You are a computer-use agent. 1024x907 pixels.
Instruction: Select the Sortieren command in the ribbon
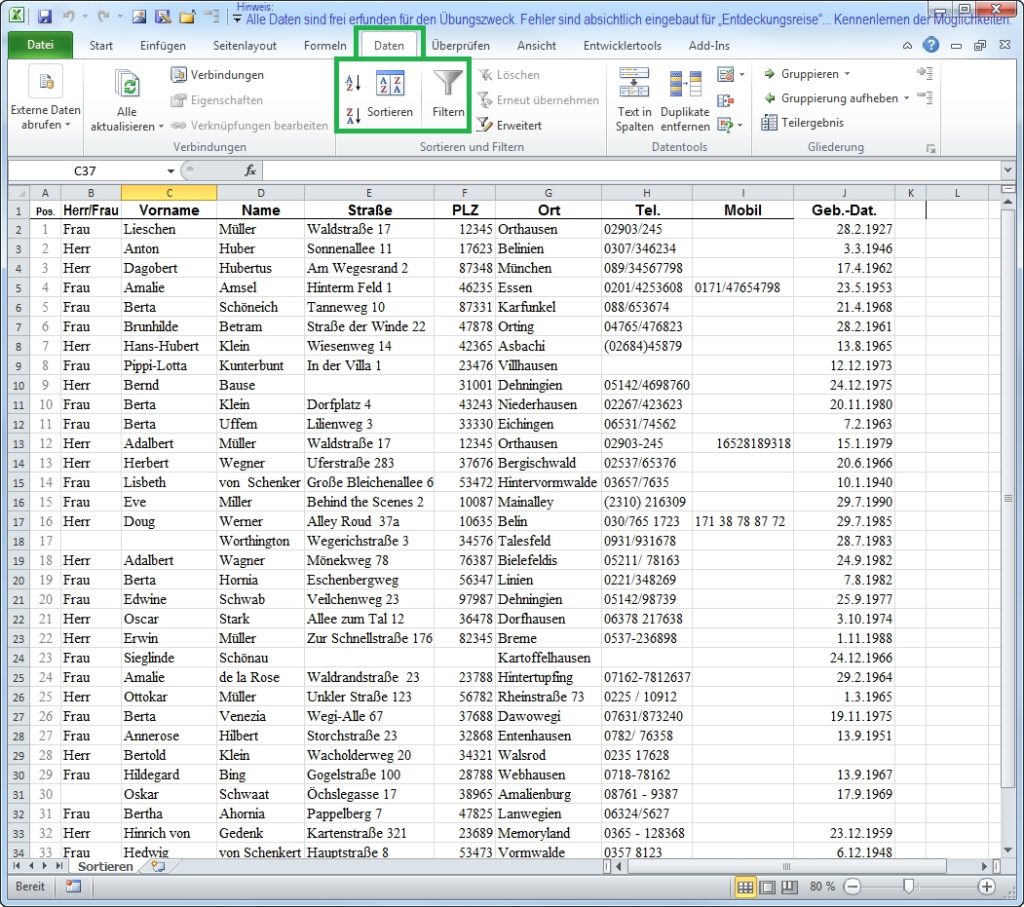pyautogui.click(x=389, y=95)
